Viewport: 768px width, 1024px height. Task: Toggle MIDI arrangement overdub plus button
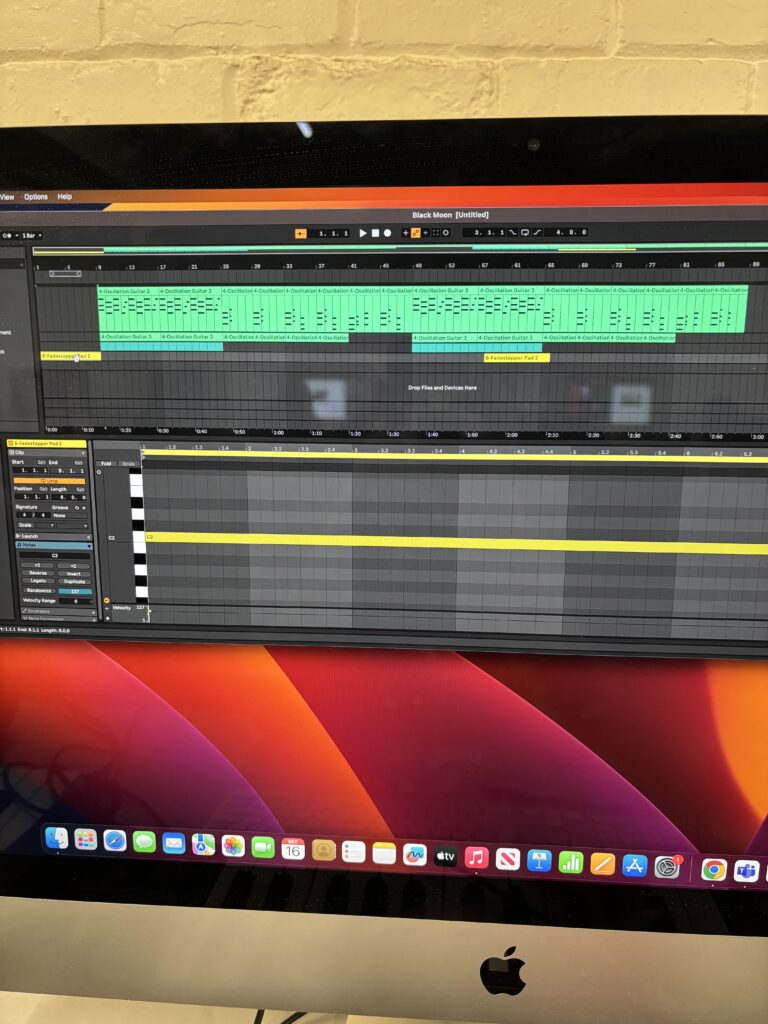(x=406, y=232)
